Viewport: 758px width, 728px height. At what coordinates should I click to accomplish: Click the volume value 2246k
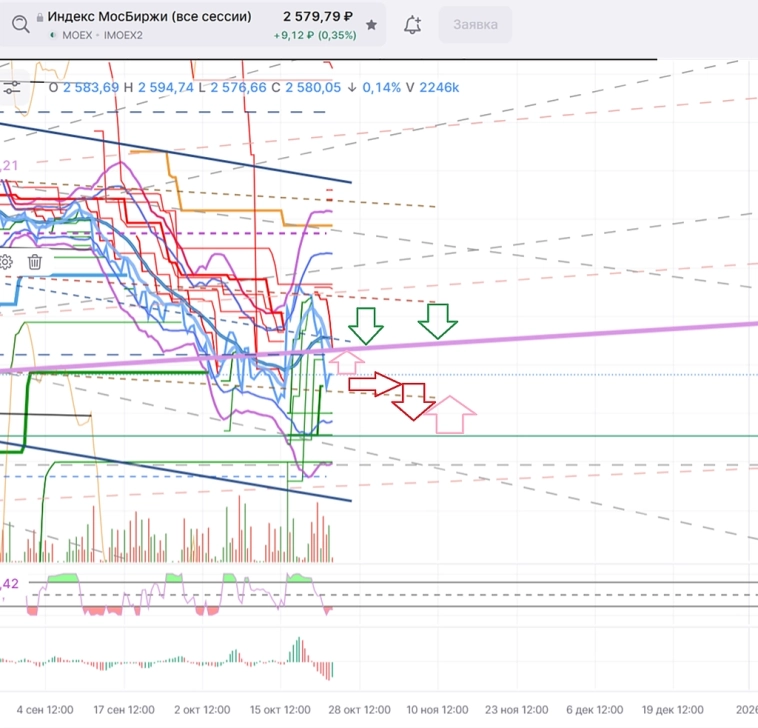coord(439,88)
